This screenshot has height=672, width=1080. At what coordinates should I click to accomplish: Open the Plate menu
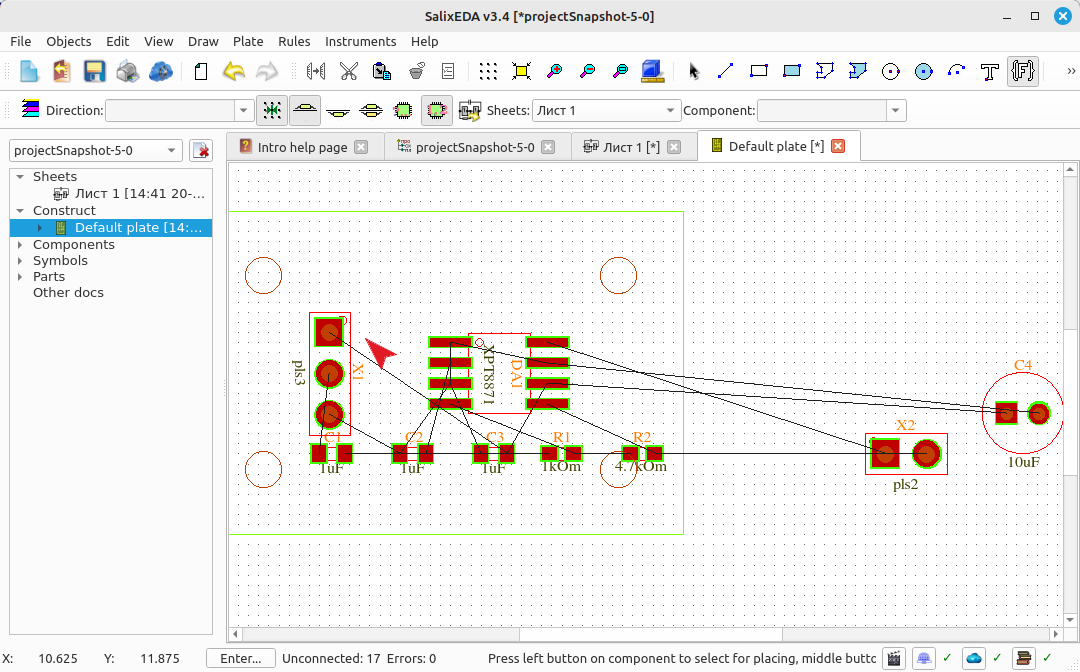tap(248, 41)
